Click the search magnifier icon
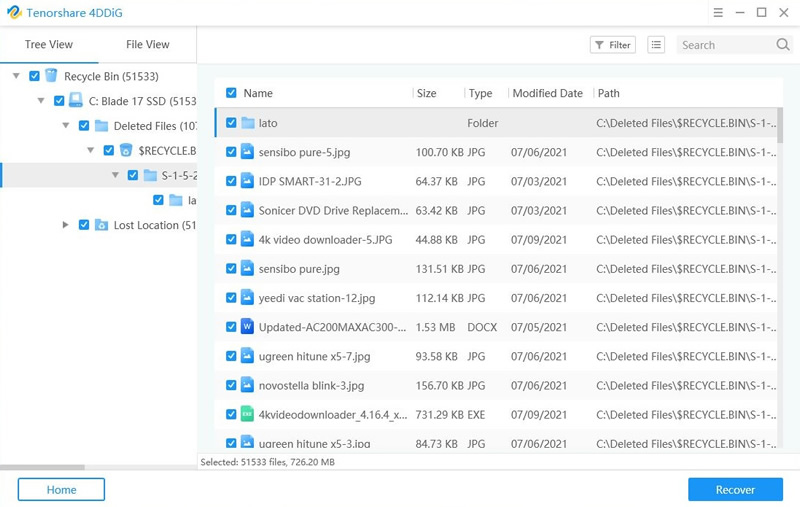Image resolution: width=800 pixels, height=507 pixels. pos(783,45)
